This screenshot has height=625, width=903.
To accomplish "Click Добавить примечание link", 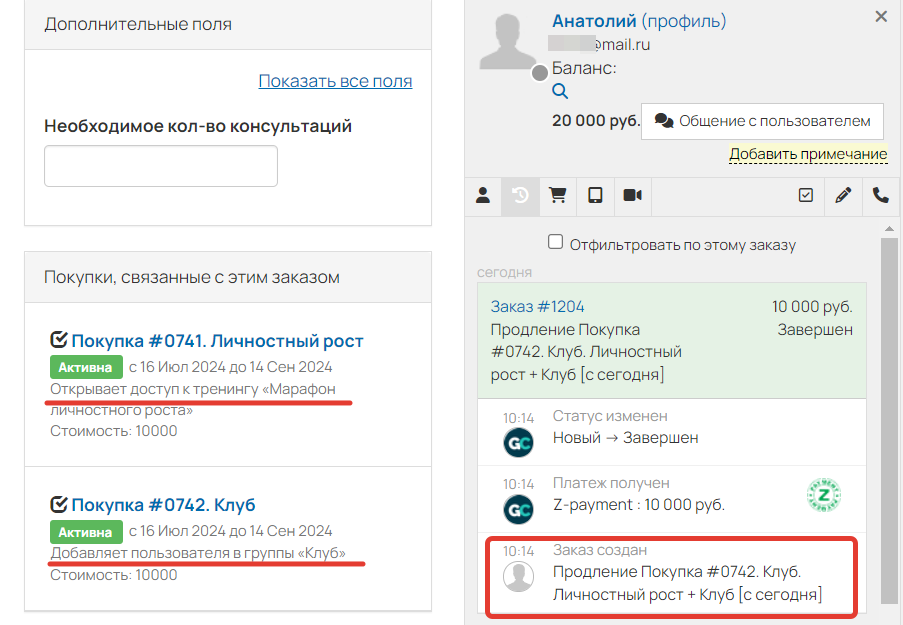I will [x=808, y=154].
